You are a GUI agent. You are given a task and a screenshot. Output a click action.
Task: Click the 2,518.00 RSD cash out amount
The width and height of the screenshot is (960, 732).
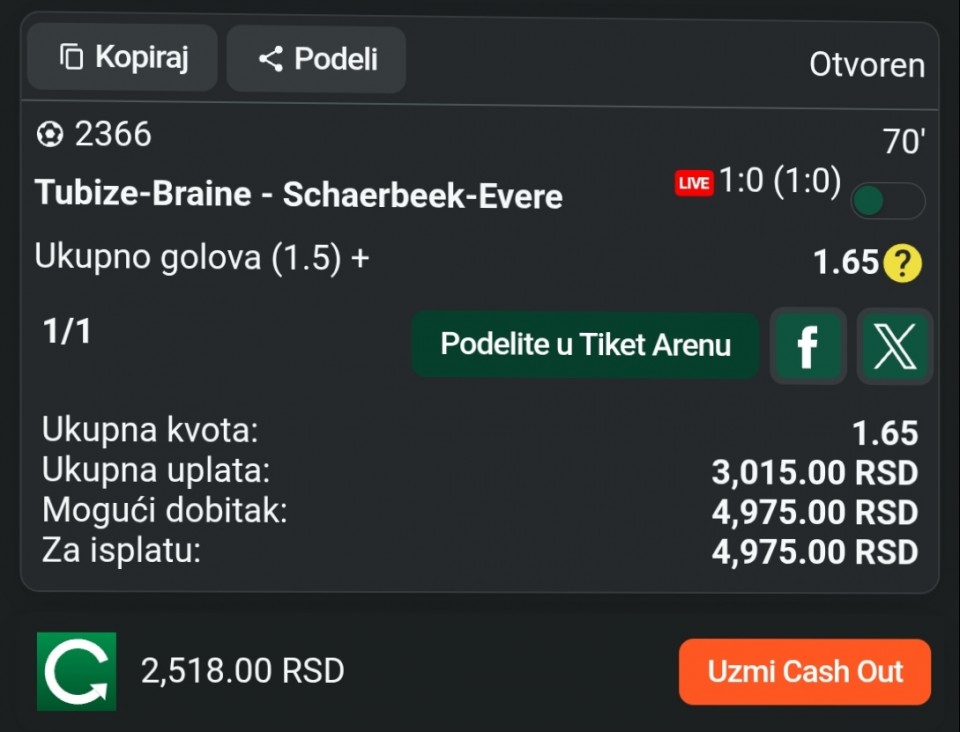(243, 671)
